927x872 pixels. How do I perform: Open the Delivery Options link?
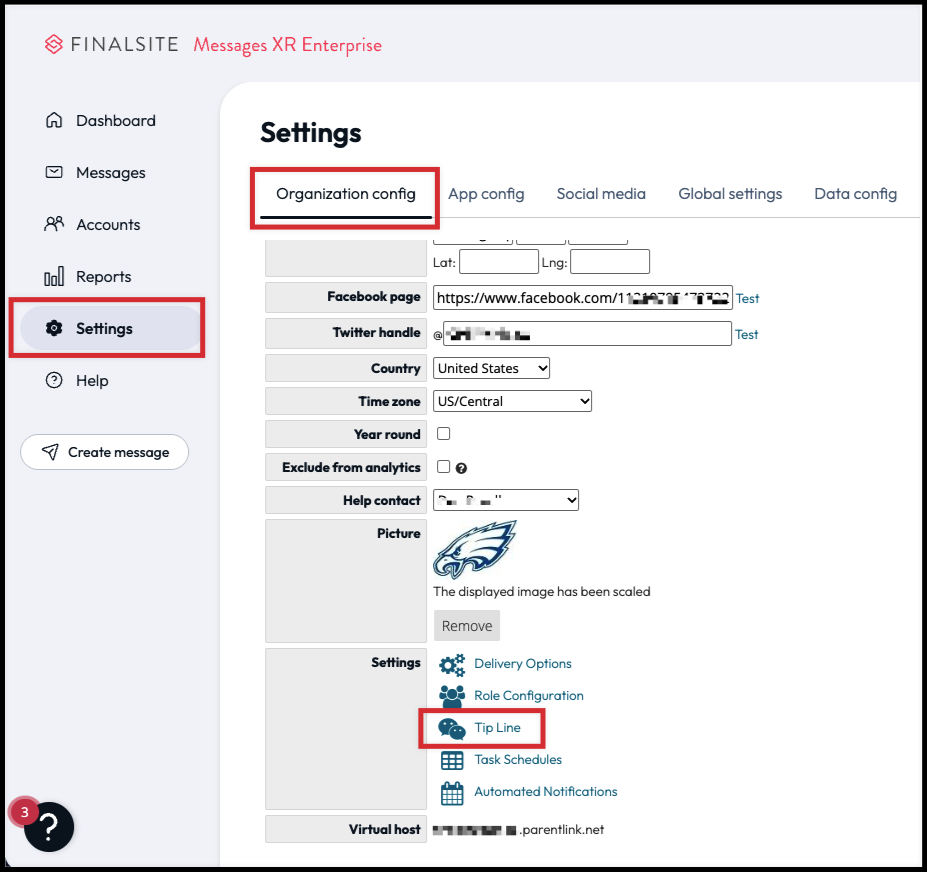(523, 663)
